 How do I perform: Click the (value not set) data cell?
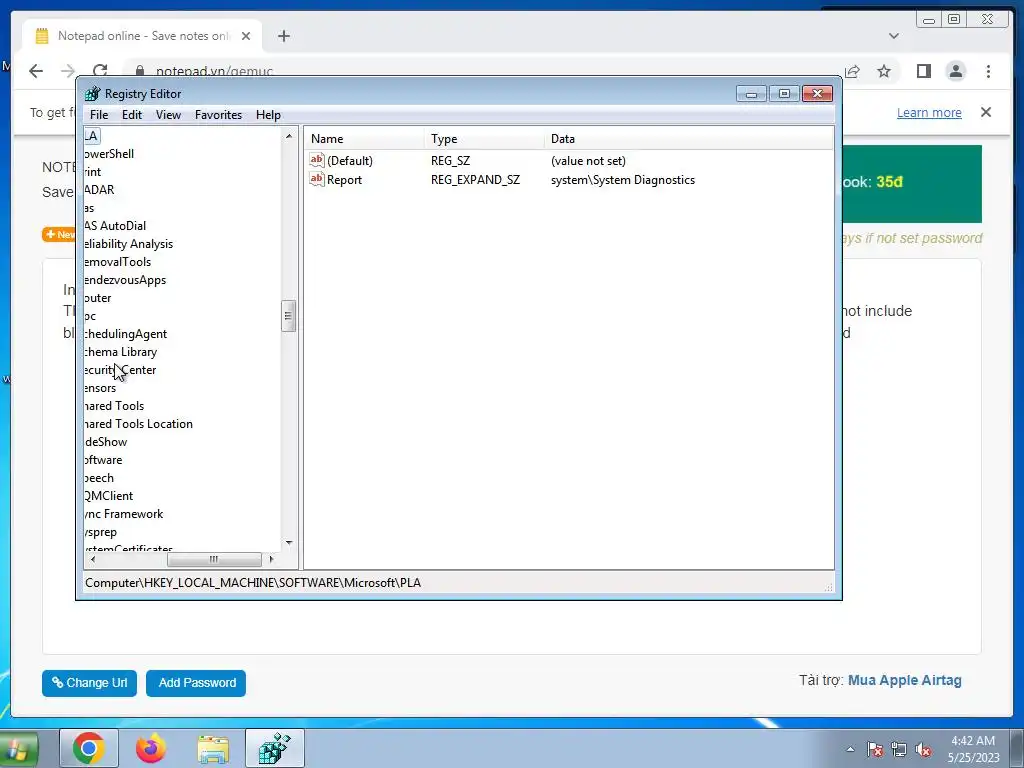[588, 161]
